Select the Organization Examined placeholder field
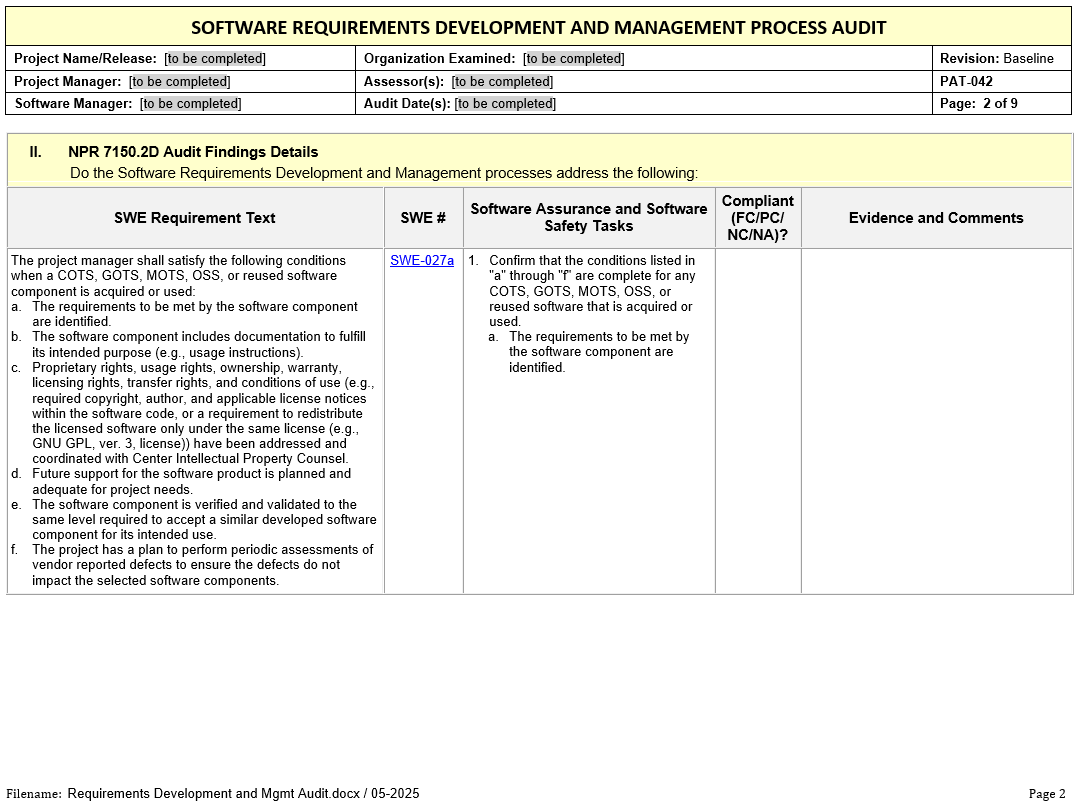The height and width of the screenshot is (805, 1077). (x=573, y=59)
